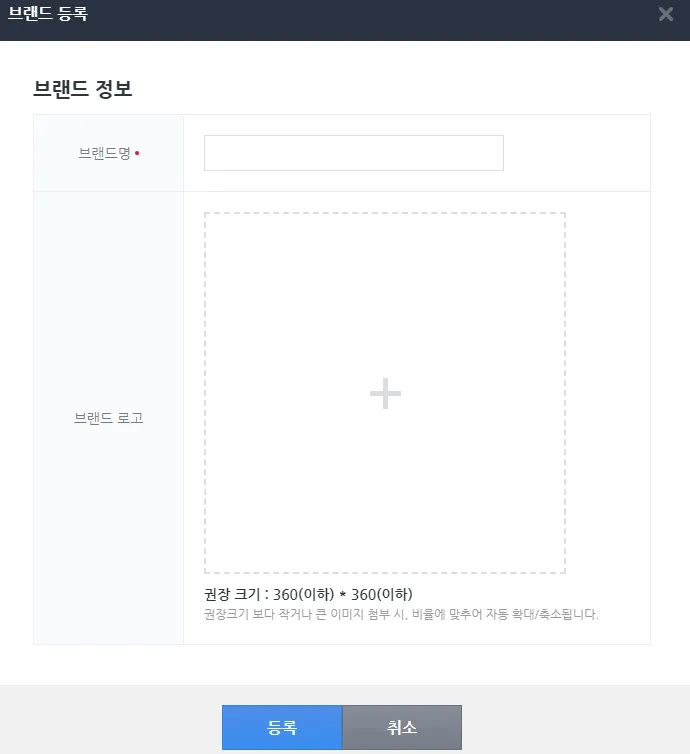Focus the 브랜드명 text input field
The height and width of the screenshot is (754, 690).
[x=354, y=153]
